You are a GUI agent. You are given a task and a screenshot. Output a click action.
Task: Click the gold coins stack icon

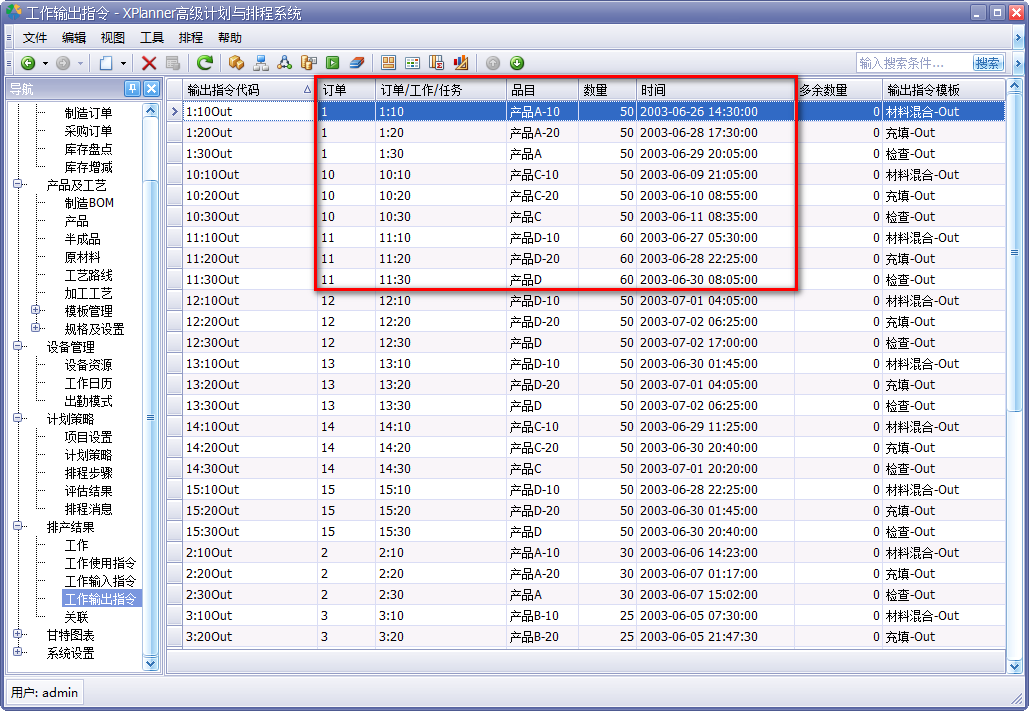point(308,63)
